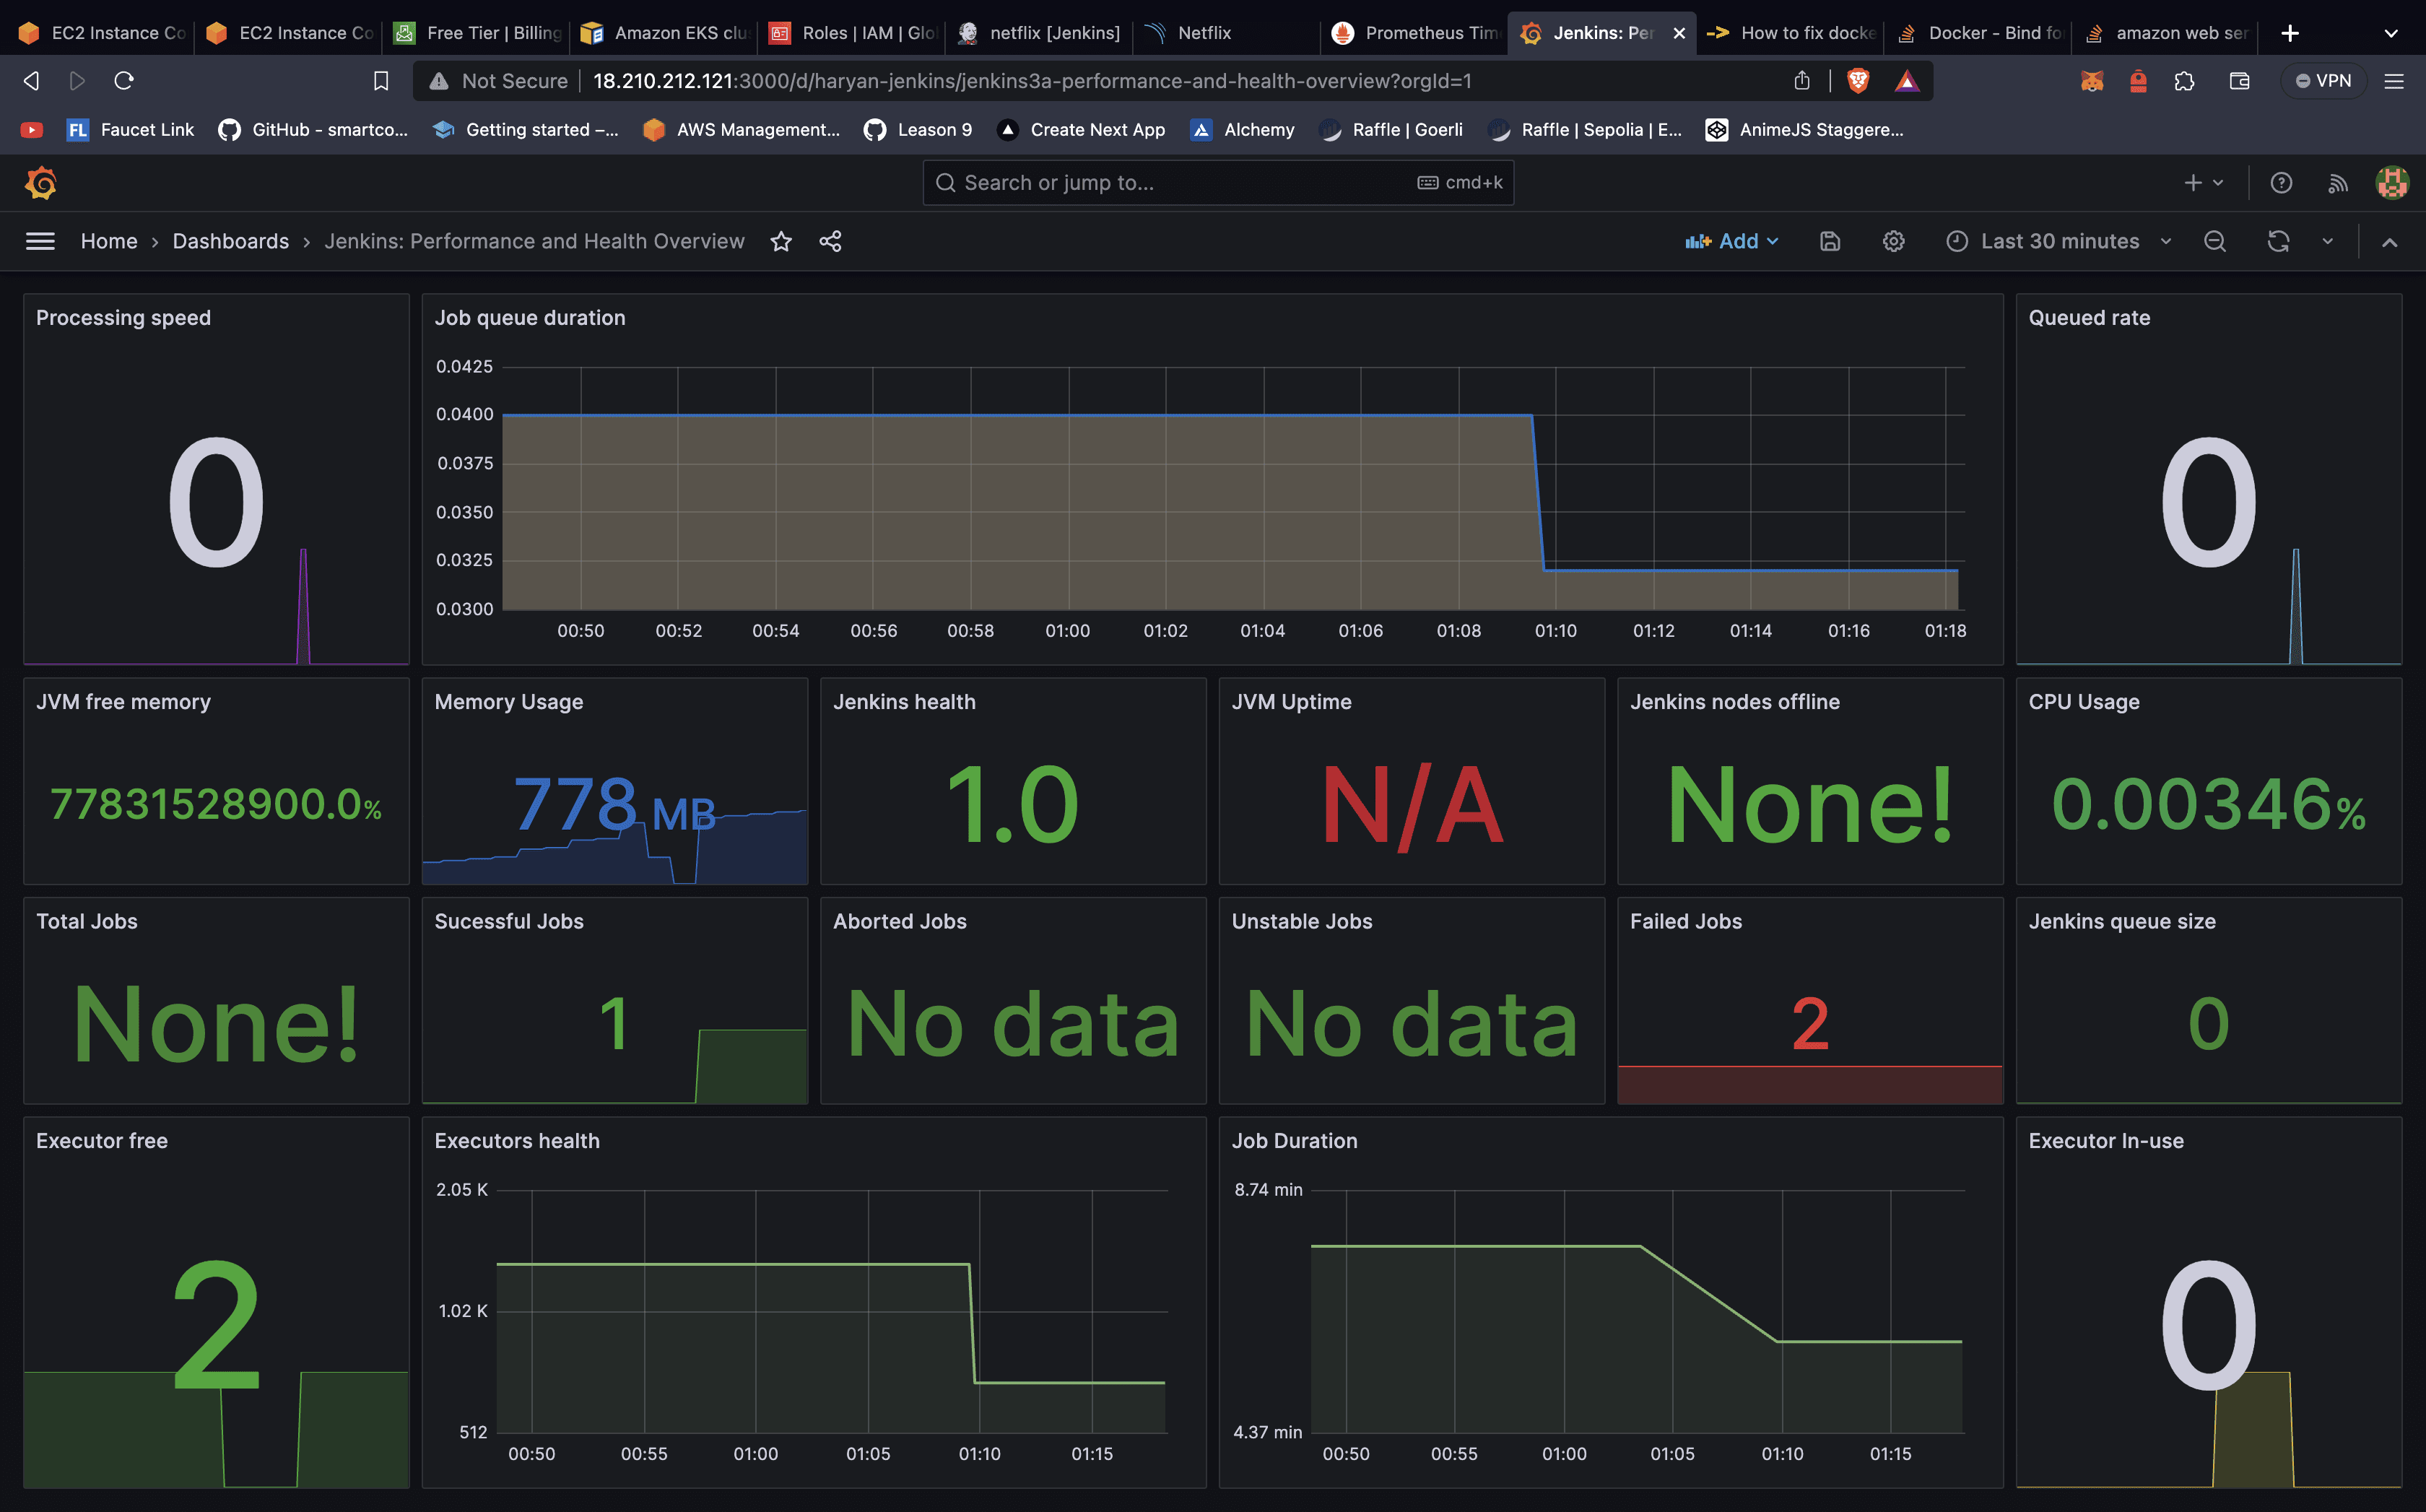Open the Brave shields icon
Image resolution: width=2426 pixels, height=1512 pixels.
[x=1858, y=81]
